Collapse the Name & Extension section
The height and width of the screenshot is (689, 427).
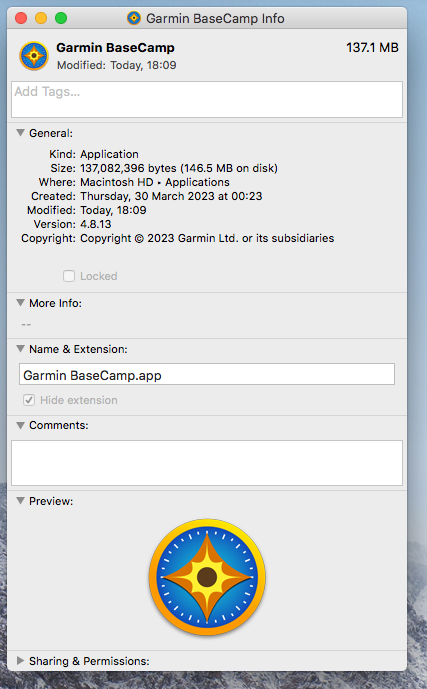(x=20, y=349)
